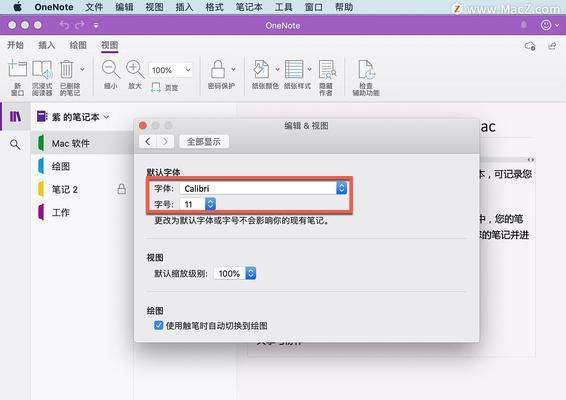Viewport: 566px width, 400px height.
Task: Redo the action in title bar
Action: (x=80, y=25)
